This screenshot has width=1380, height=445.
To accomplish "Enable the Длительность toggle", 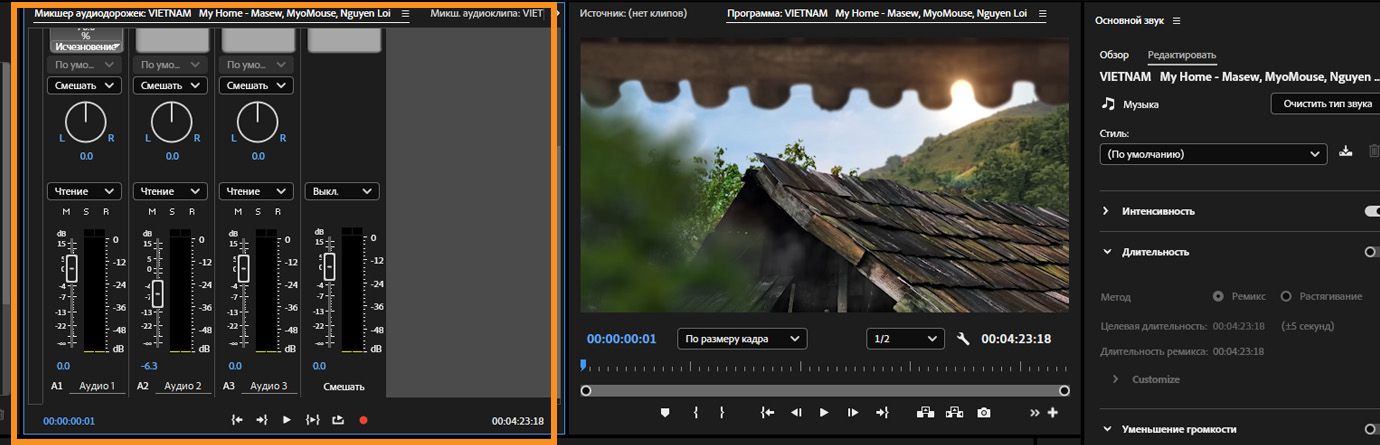I will click(x=1369, y=252).
